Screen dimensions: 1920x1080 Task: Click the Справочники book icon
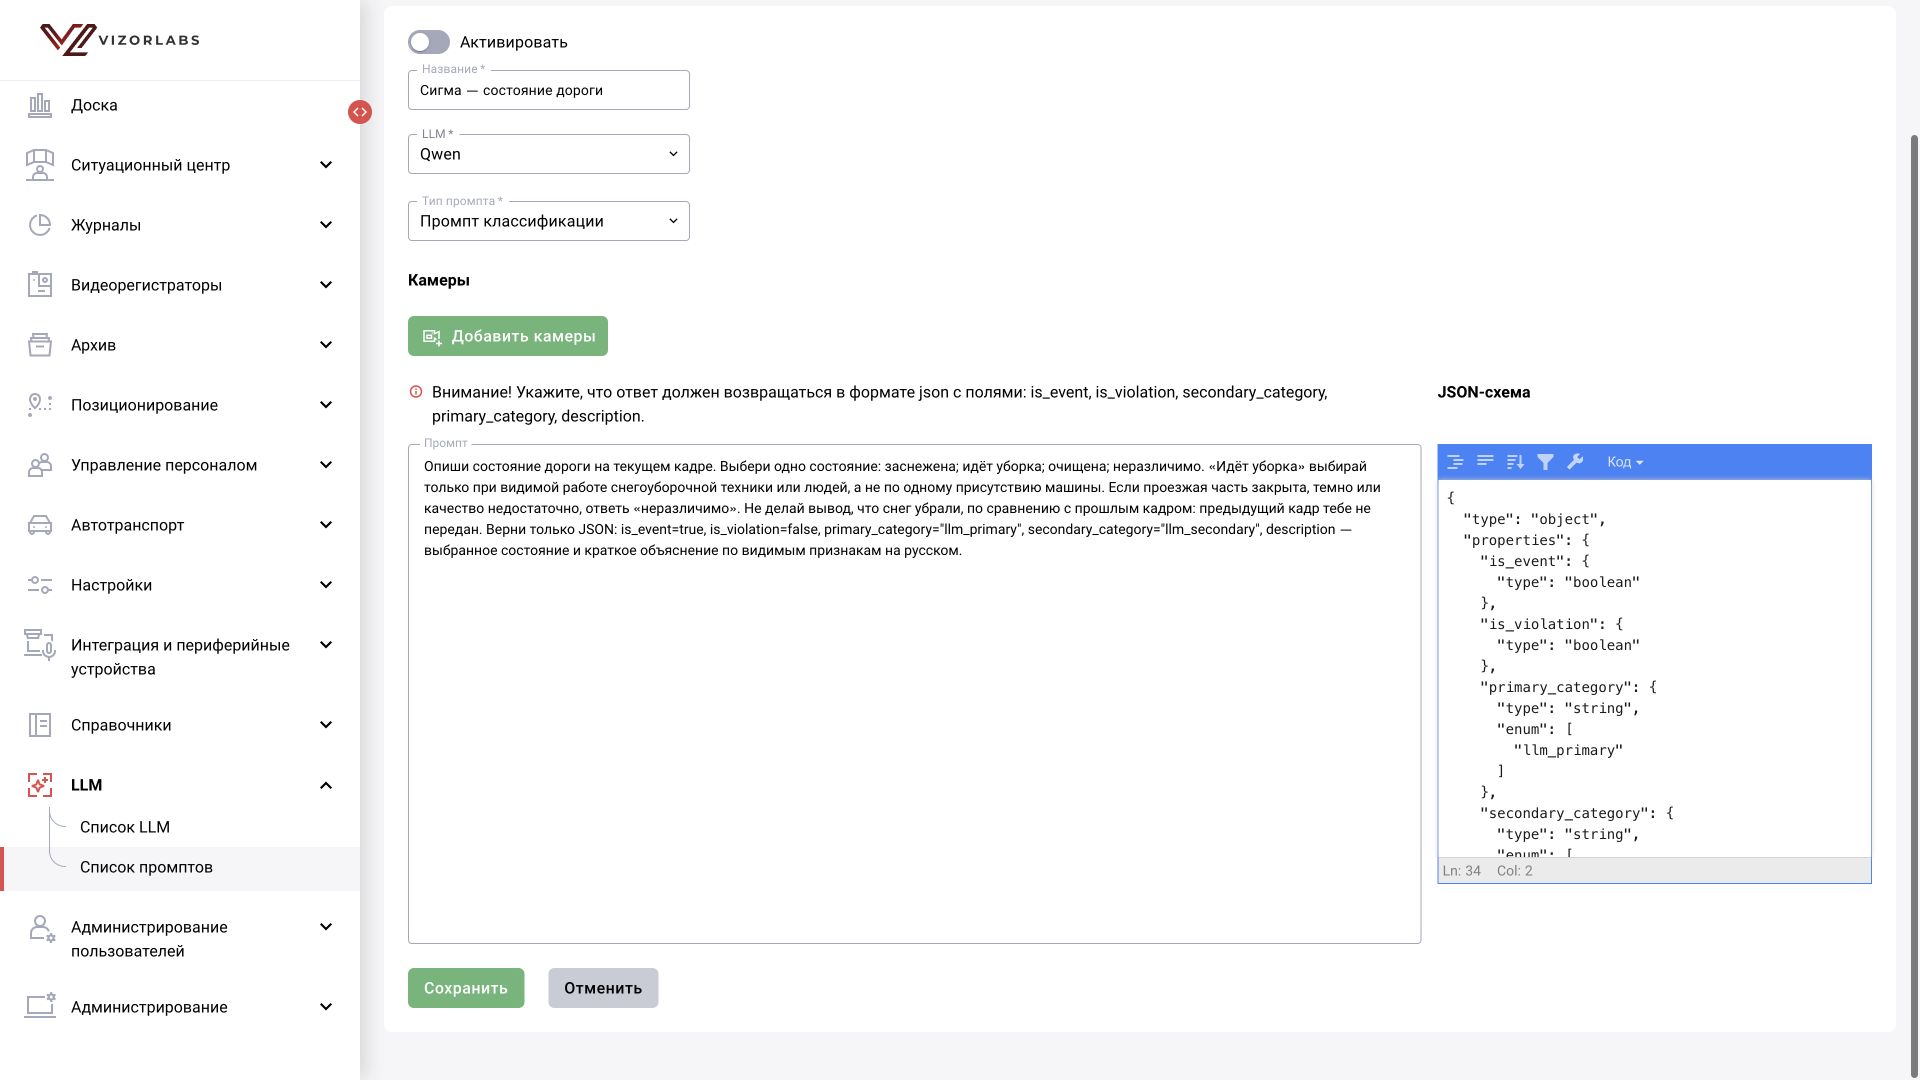(40, 725)
